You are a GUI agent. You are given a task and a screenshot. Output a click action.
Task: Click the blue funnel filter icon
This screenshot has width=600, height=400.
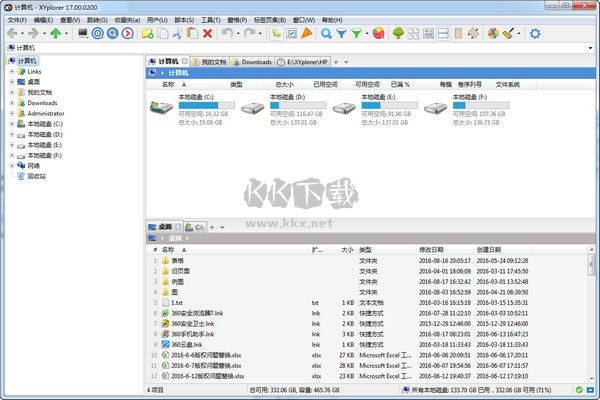point(341,34)
